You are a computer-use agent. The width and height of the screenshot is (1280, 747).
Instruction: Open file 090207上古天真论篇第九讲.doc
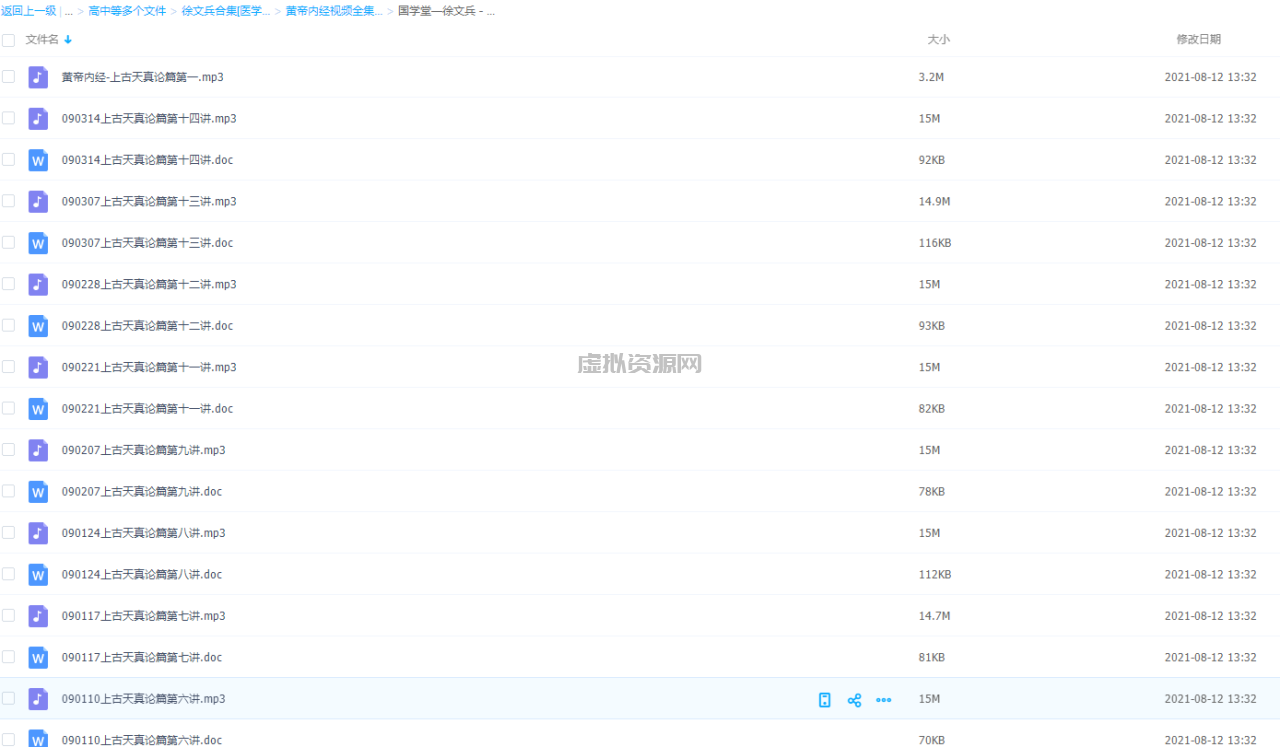[142, 492]
